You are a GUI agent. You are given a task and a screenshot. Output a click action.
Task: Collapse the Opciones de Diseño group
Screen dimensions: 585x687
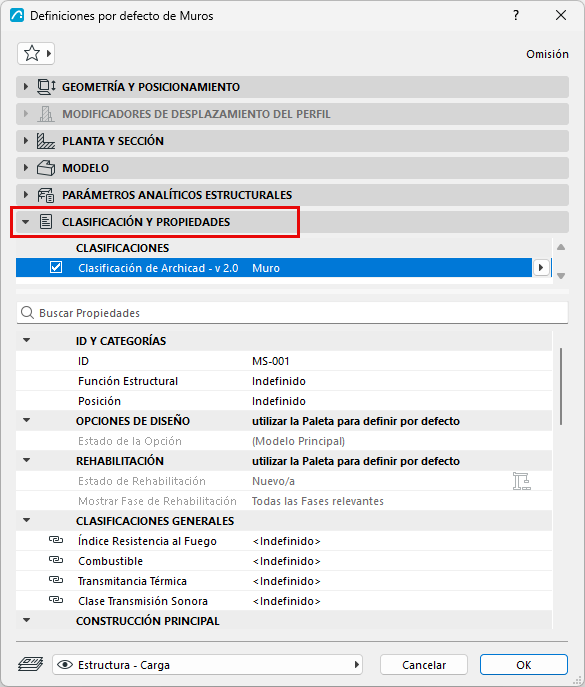[27, 421]
